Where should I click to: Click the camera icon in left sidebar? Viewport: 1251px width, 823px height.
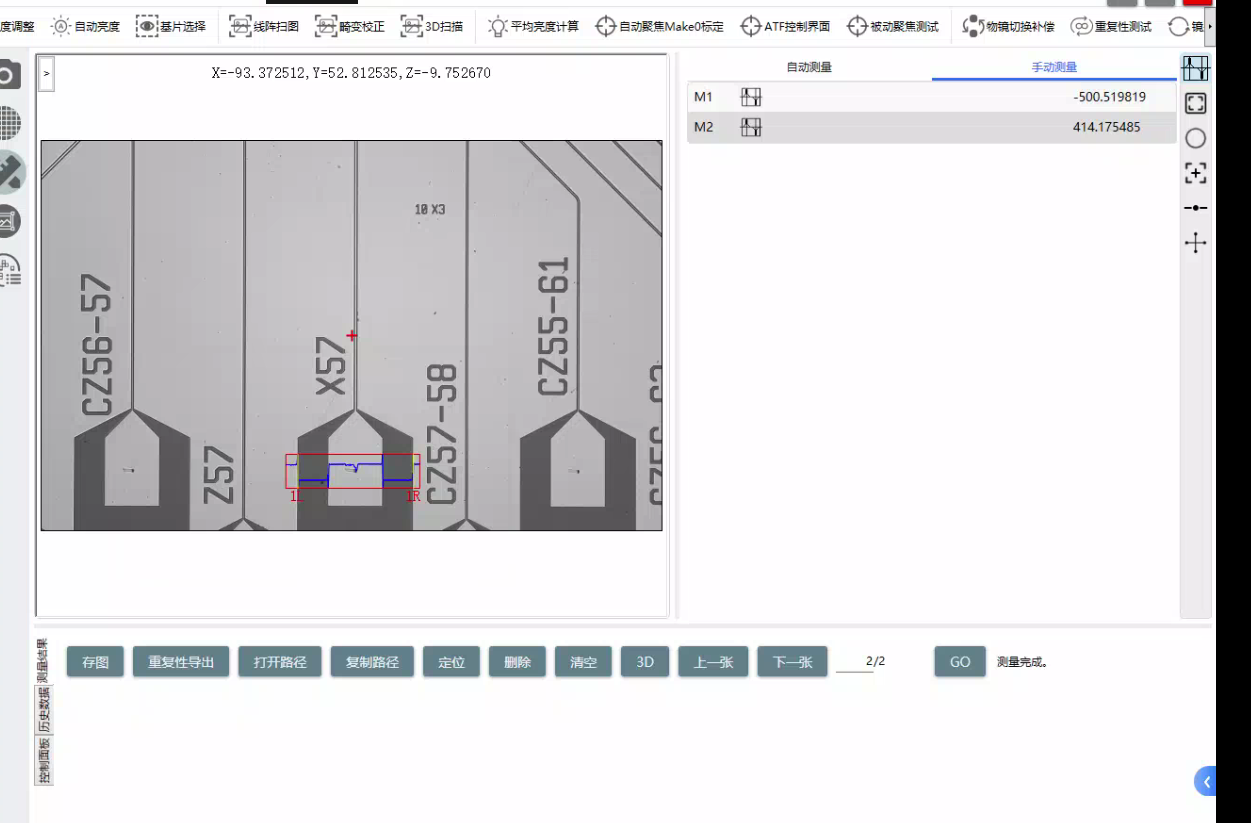[7, 76]
